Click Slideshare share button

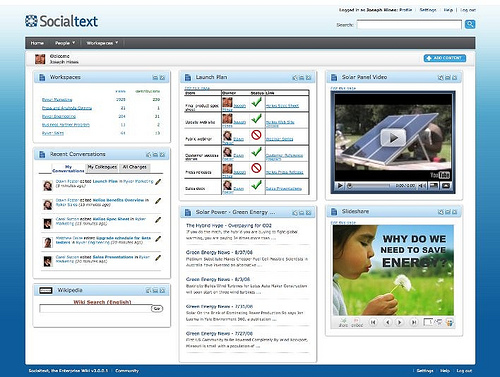coord(343,322)
